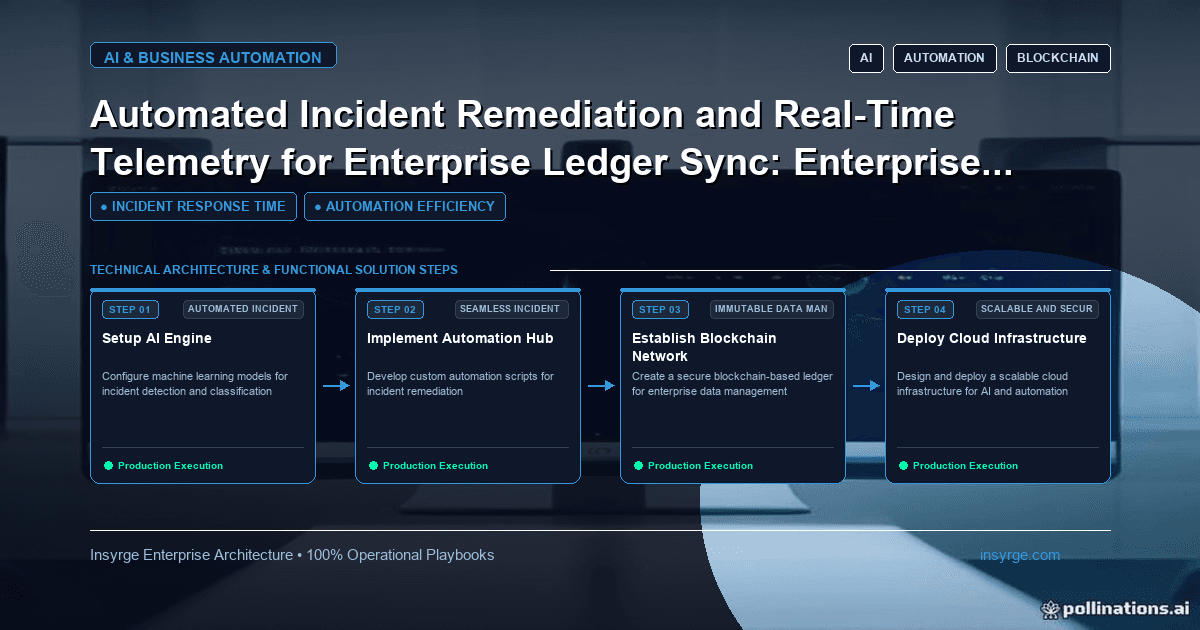Click the Deploy Cloud Infrastructure card title
The height and width of the screenshot is (630, 1200).
pyautogui.click(x=992, y=338)
